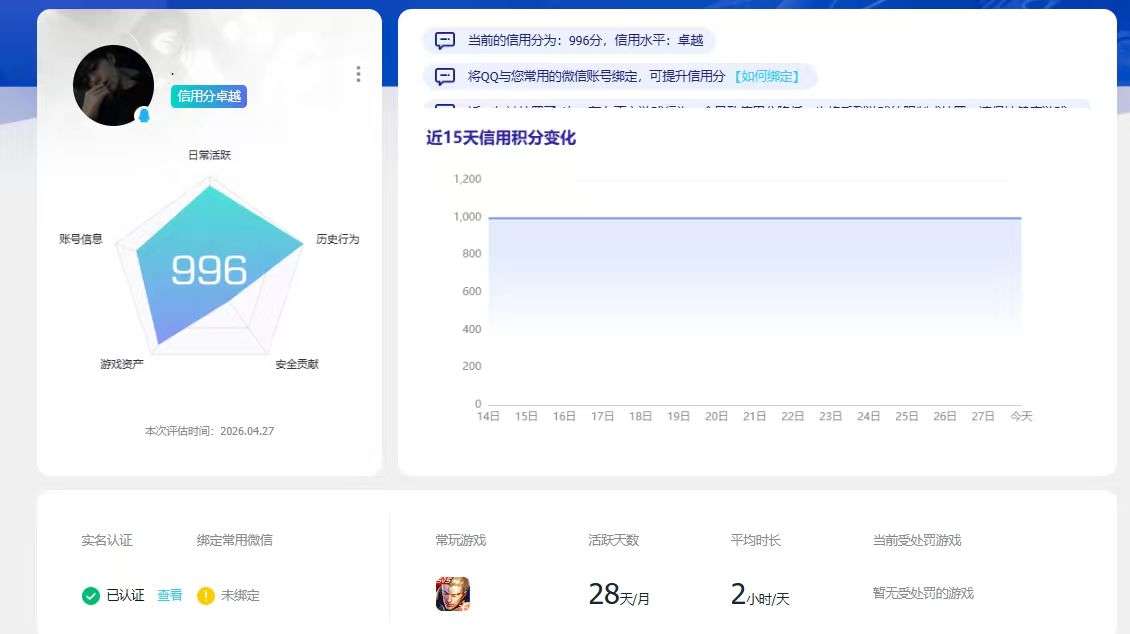Click the 安全贡献 radar axis label

(x=298, y=364)
